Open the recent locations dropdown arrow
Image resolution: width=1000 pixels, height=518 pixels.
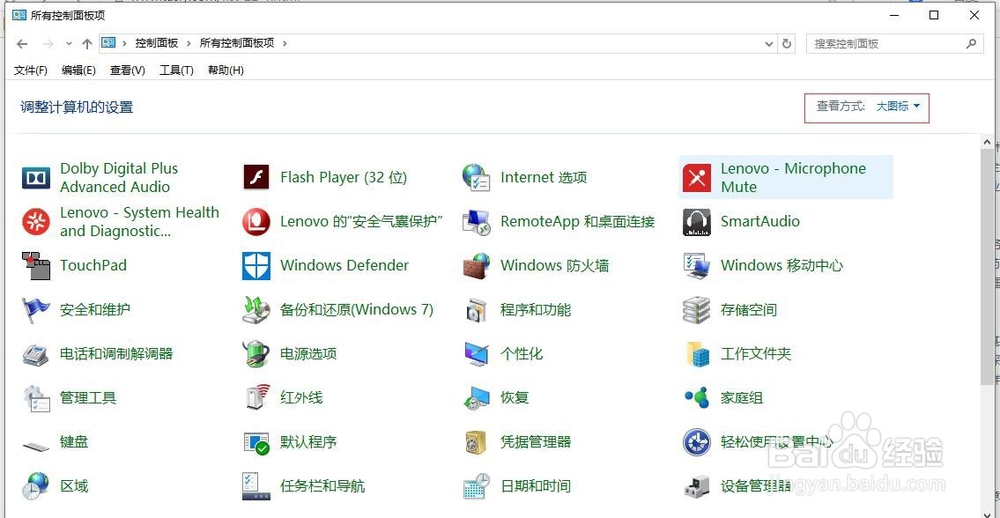(x=69, y=44)
